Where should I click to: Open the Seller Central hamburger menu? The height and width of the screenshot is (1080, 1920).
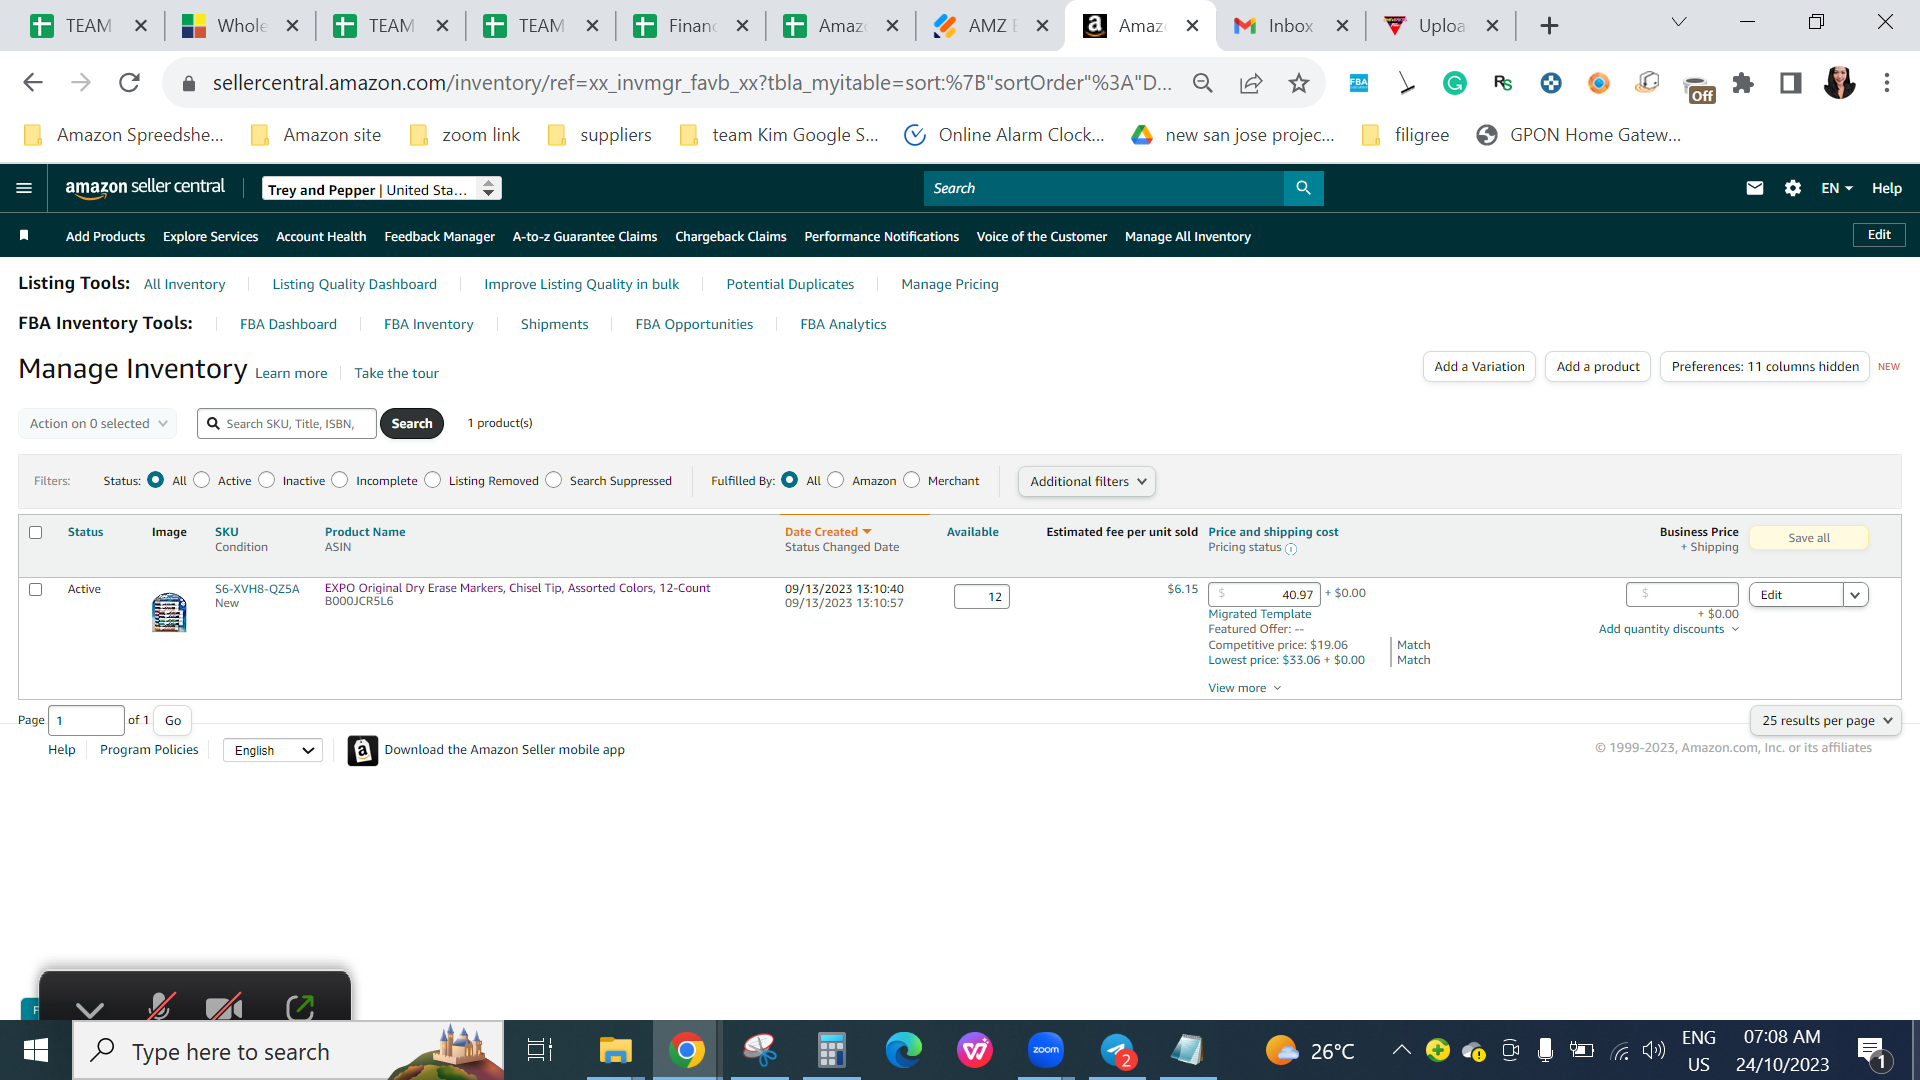24,188
